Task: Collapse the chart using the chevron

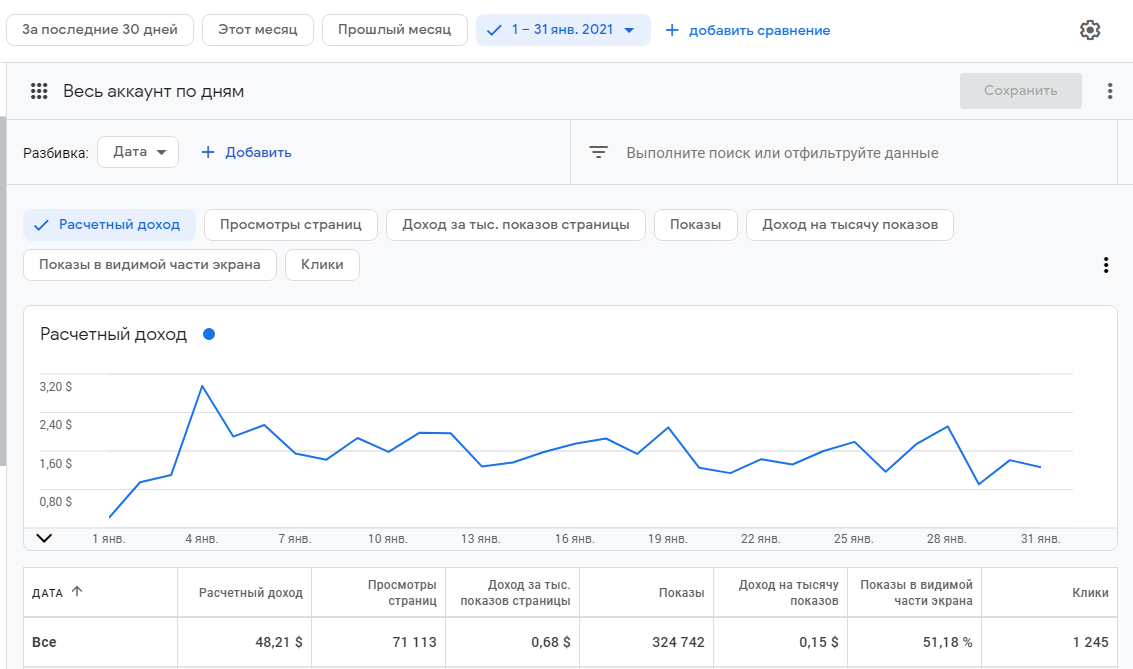Action: 44,538
